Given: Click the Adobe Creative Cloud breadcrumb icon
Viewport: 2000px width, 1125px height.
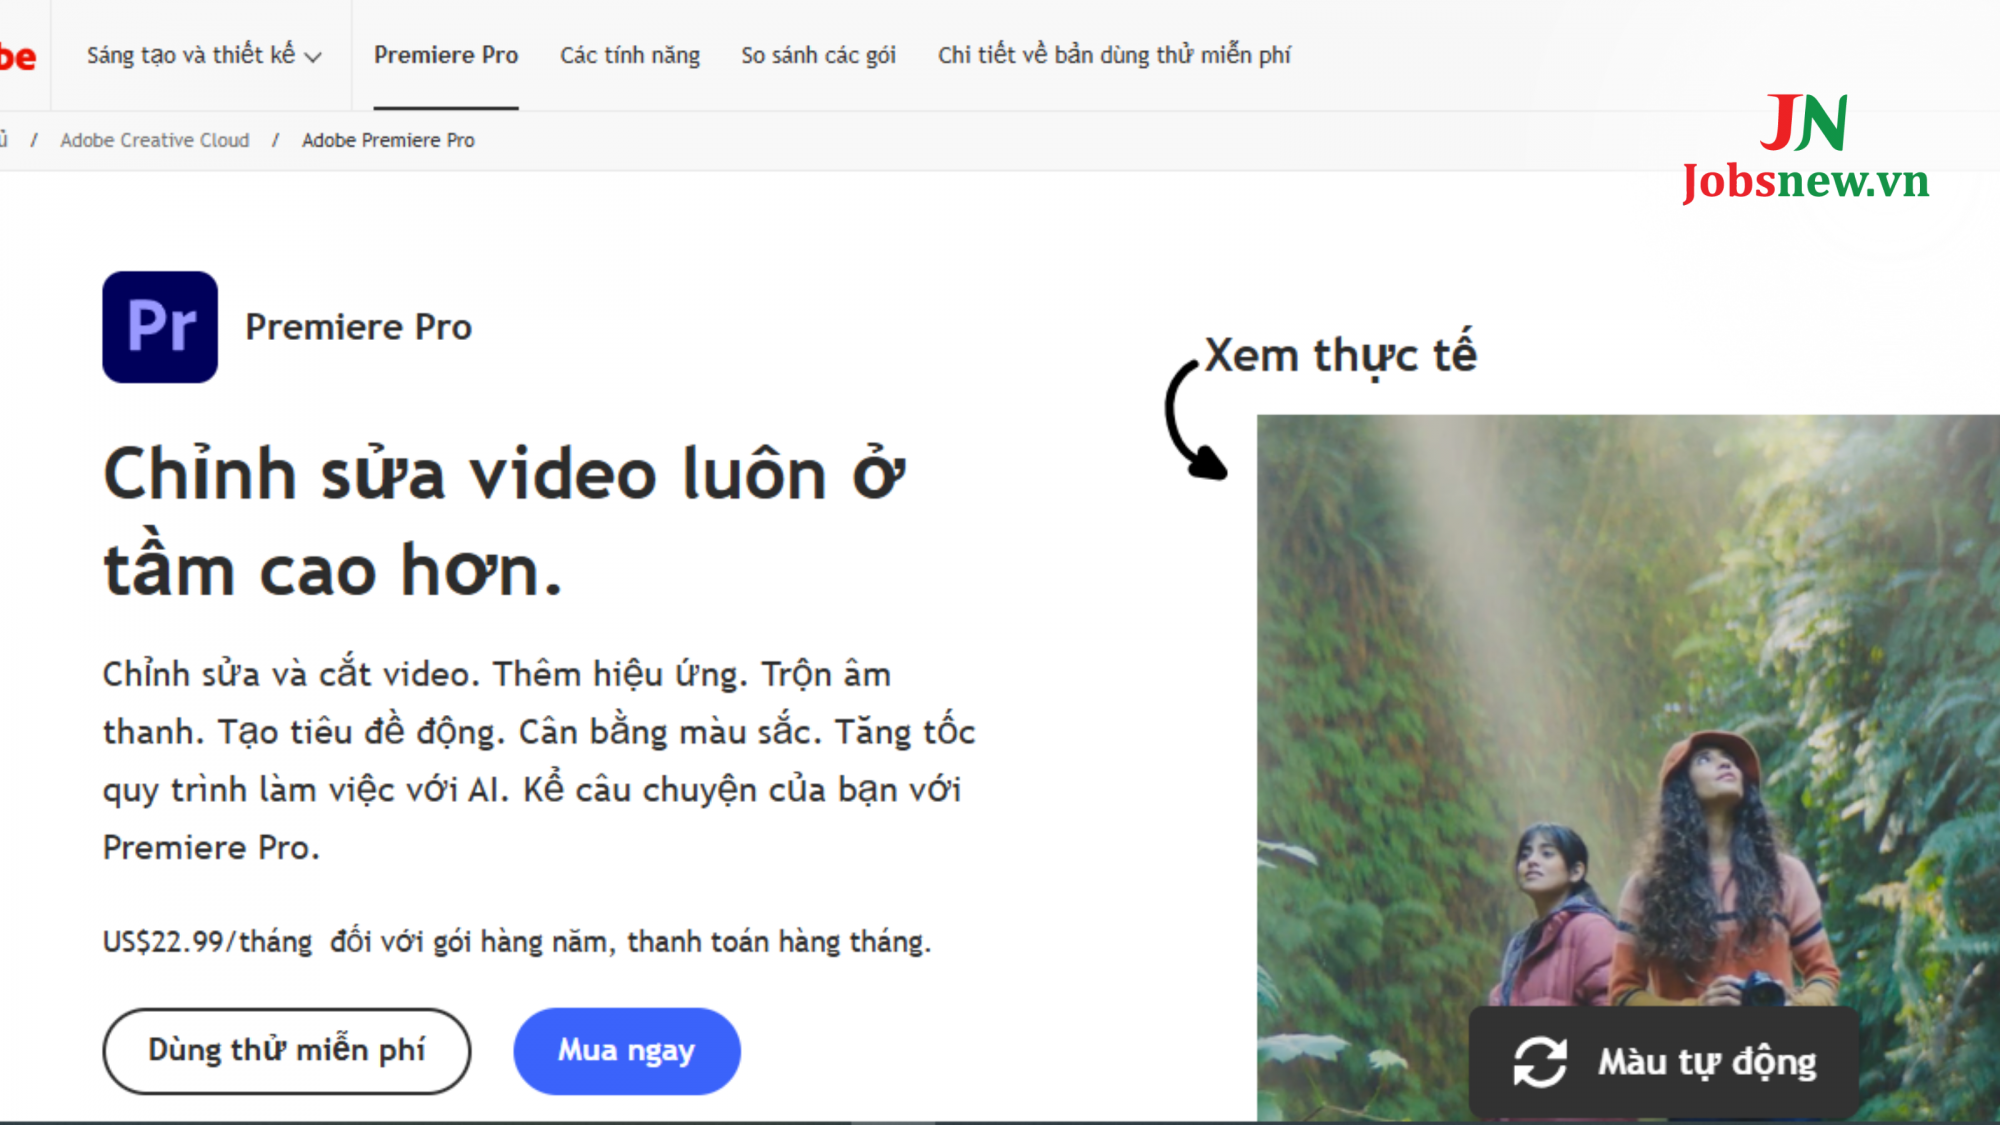Looking at the screenshot, I should [155, 140].
